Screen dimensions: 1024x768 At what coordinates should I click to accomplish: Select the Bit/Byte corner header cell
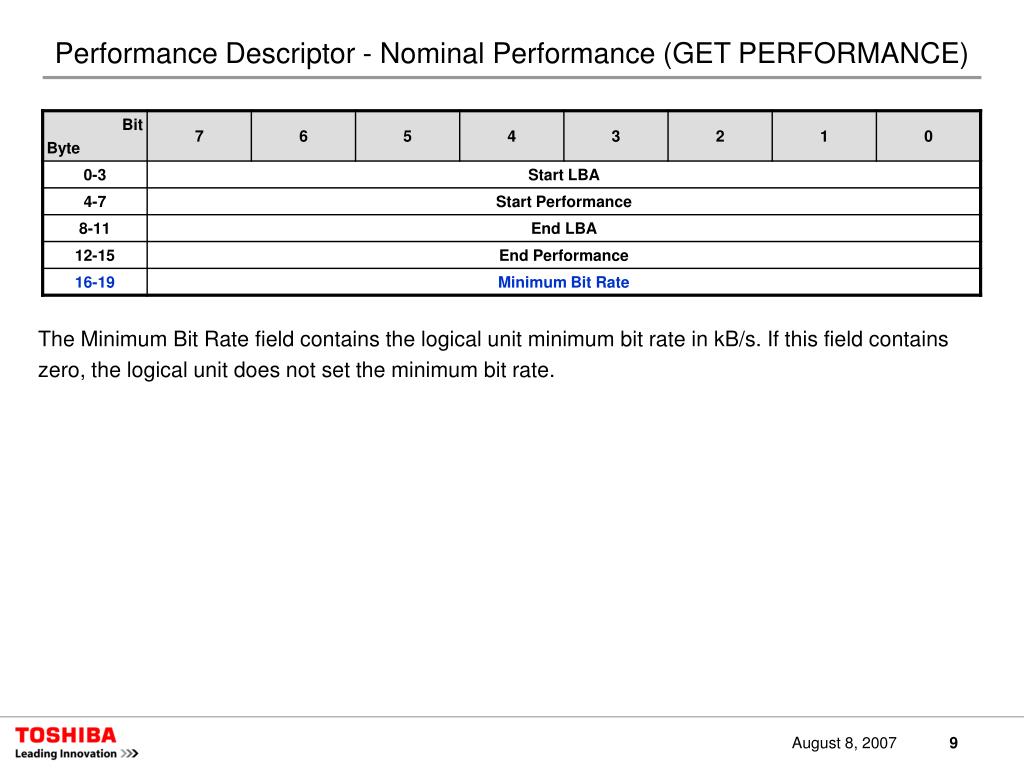coord(94,136)
